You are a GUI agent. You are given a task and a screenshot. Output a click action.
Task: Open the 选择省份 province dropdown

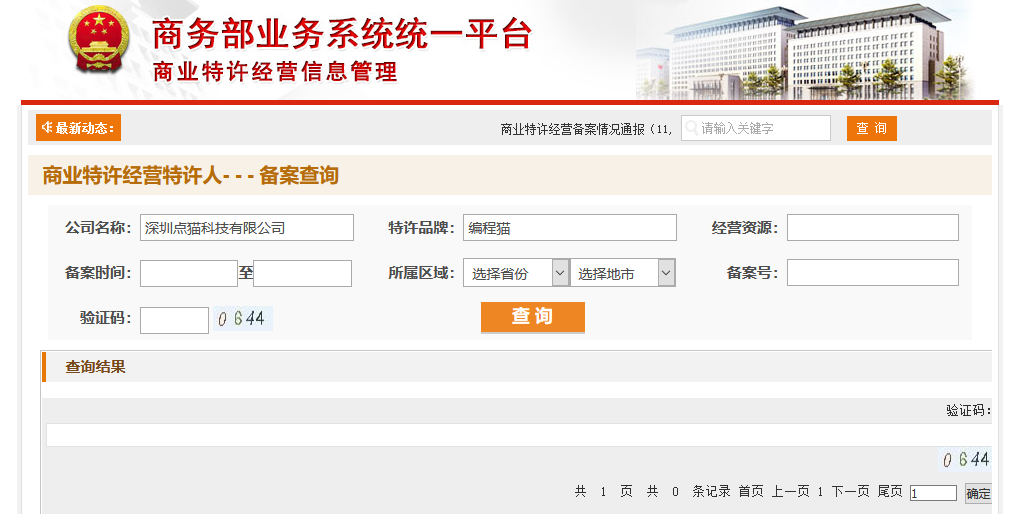click(516, 273)
